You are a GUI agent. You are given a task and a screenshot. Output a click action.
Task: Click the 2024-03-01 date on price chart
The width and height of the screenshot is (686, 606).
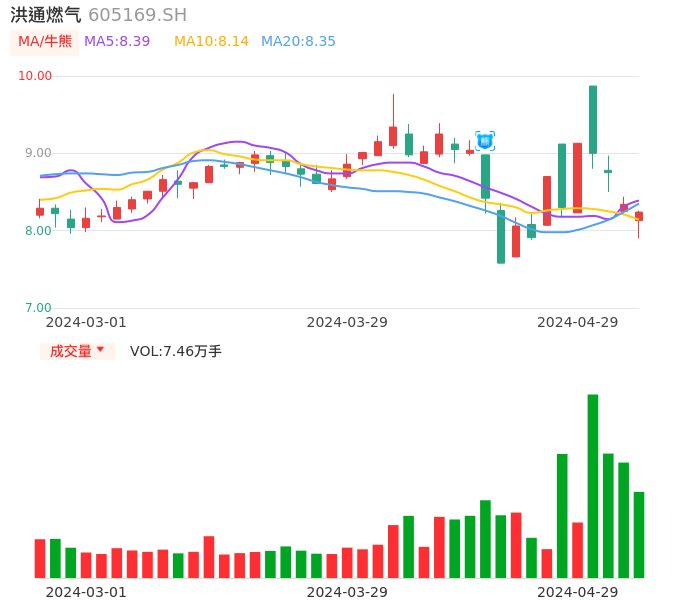[86, 322]
